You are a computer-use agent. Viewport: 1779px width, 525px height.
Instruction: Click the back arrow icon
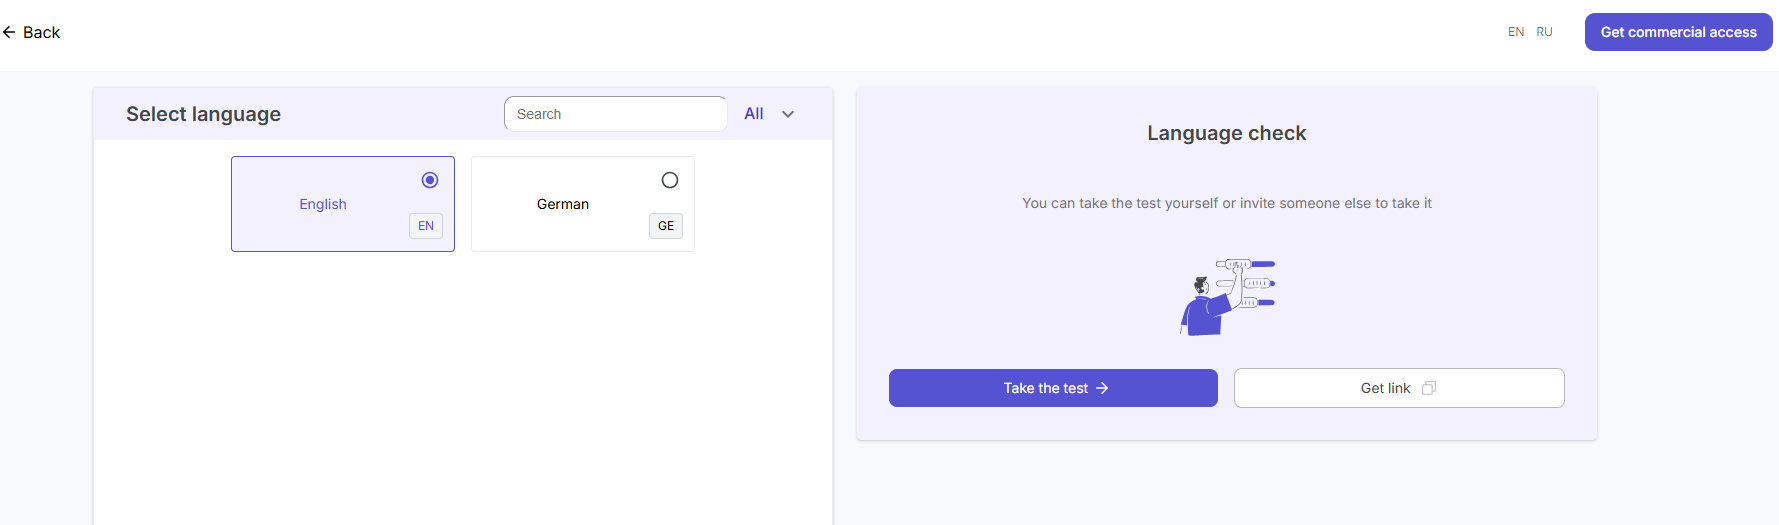9,32
